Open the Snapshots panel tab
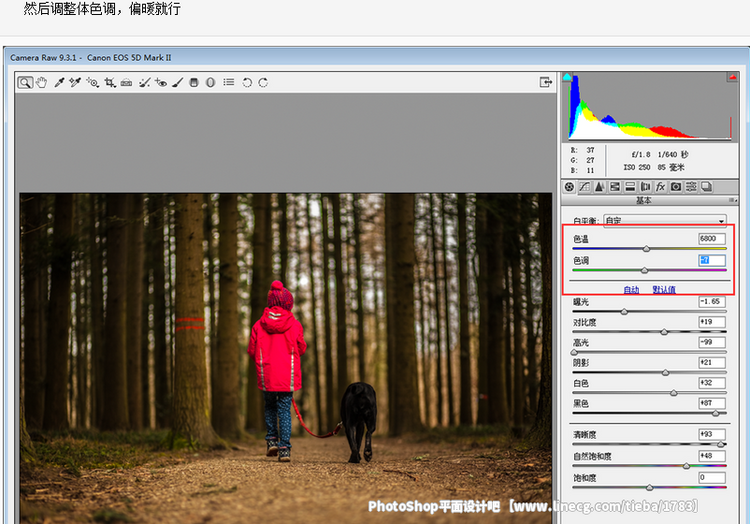The height and width of the screenshot is (524, 750). (706, 186)
